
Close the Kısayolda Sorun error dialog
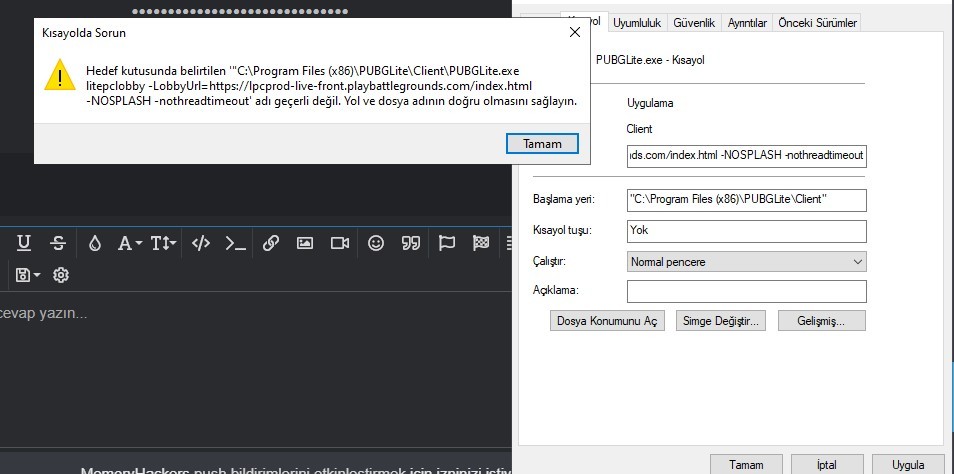pos(574,33)
